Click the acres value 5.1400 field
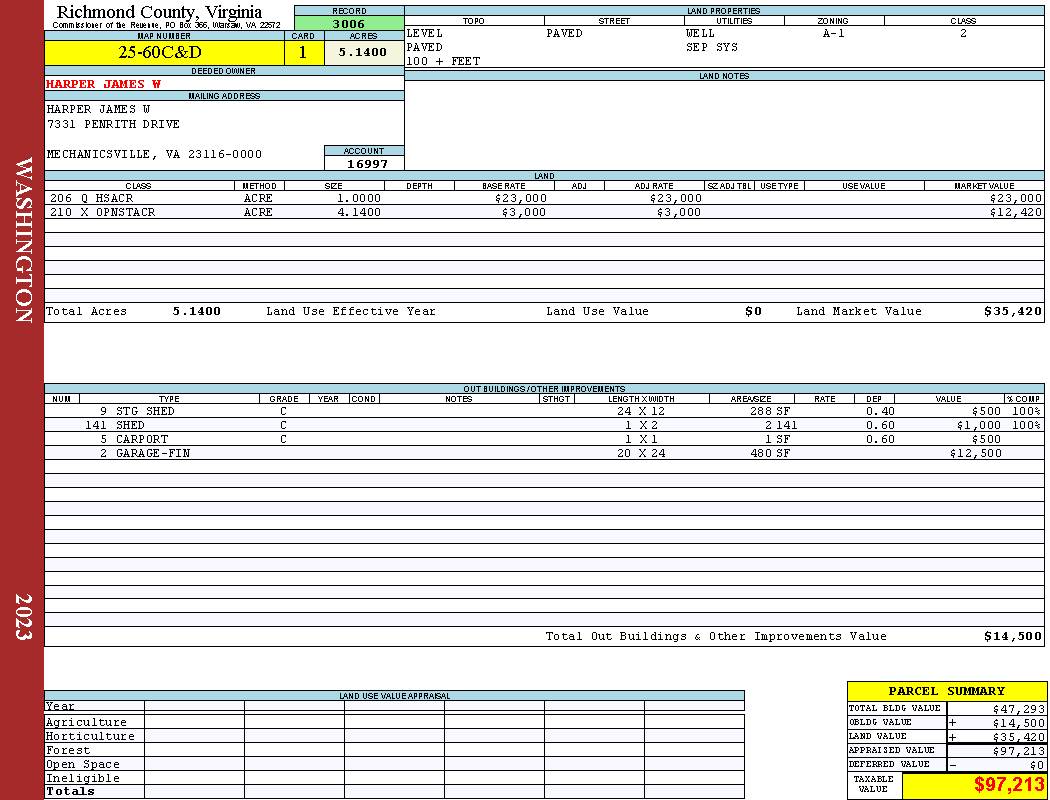The image size is (1050, 800). [x=362, y=52]
